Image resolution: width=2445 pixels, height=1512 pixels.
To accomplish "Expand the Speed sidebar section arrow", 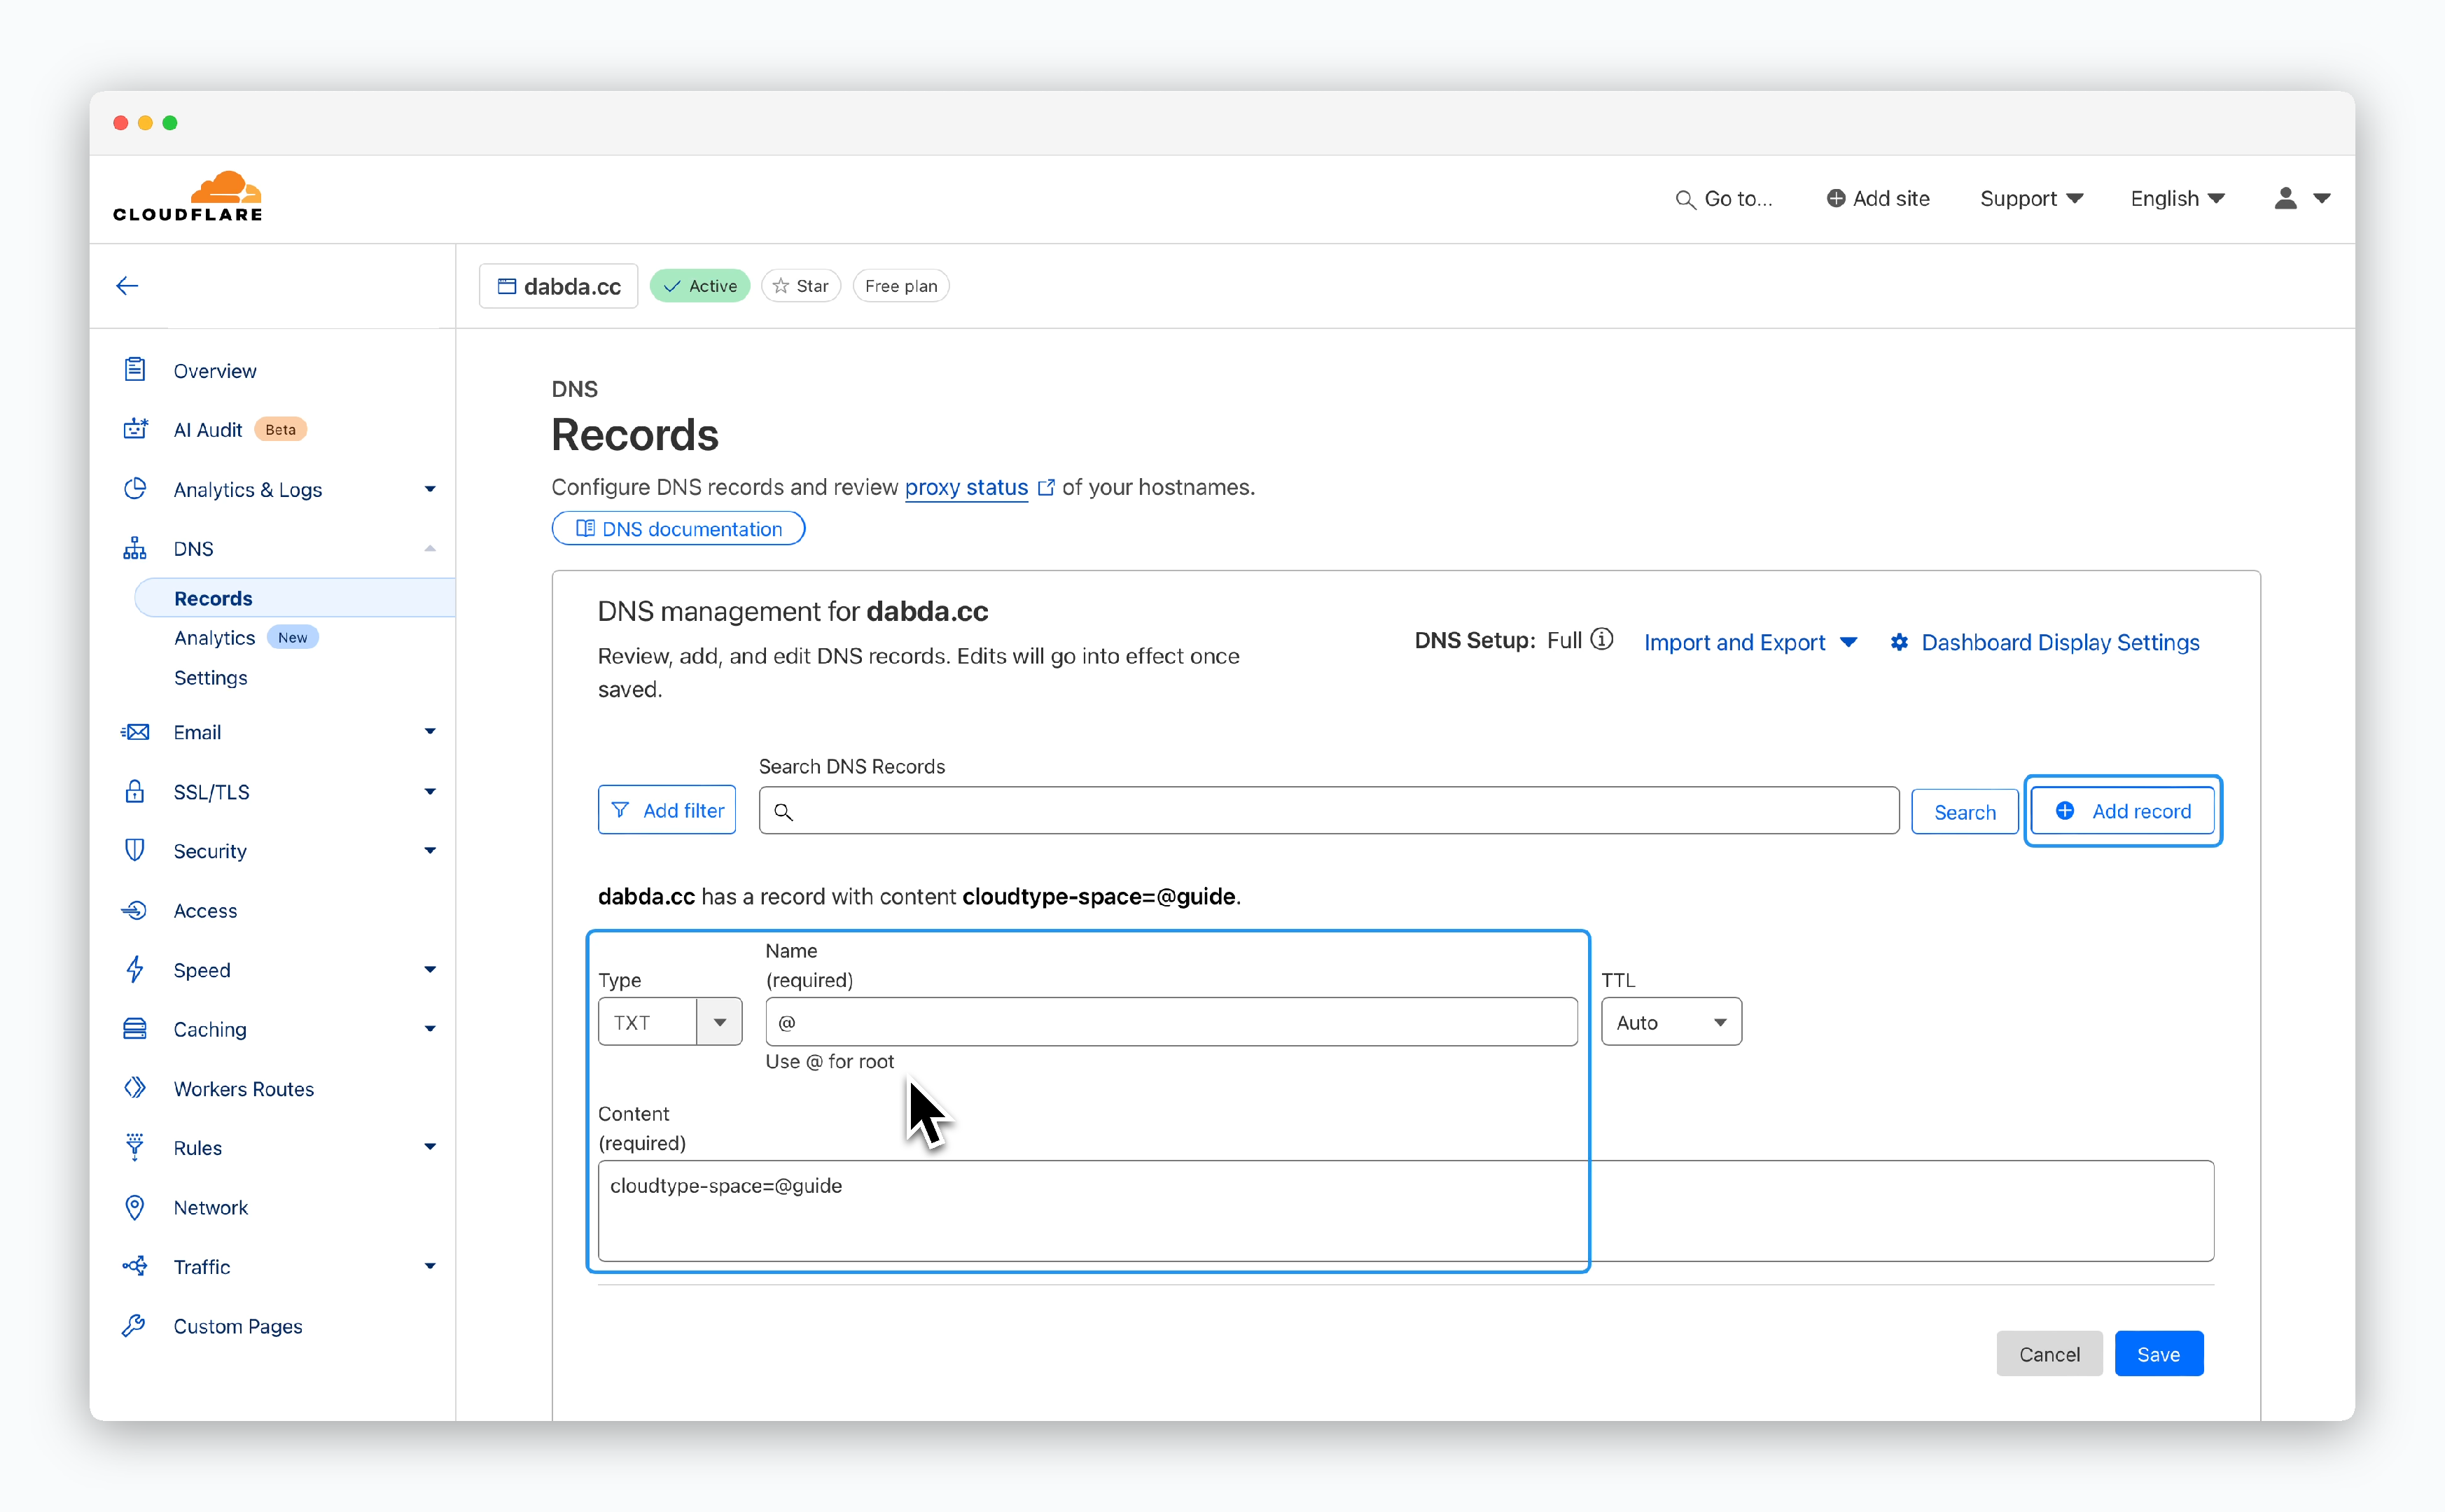I will click(x=430, y=969).
